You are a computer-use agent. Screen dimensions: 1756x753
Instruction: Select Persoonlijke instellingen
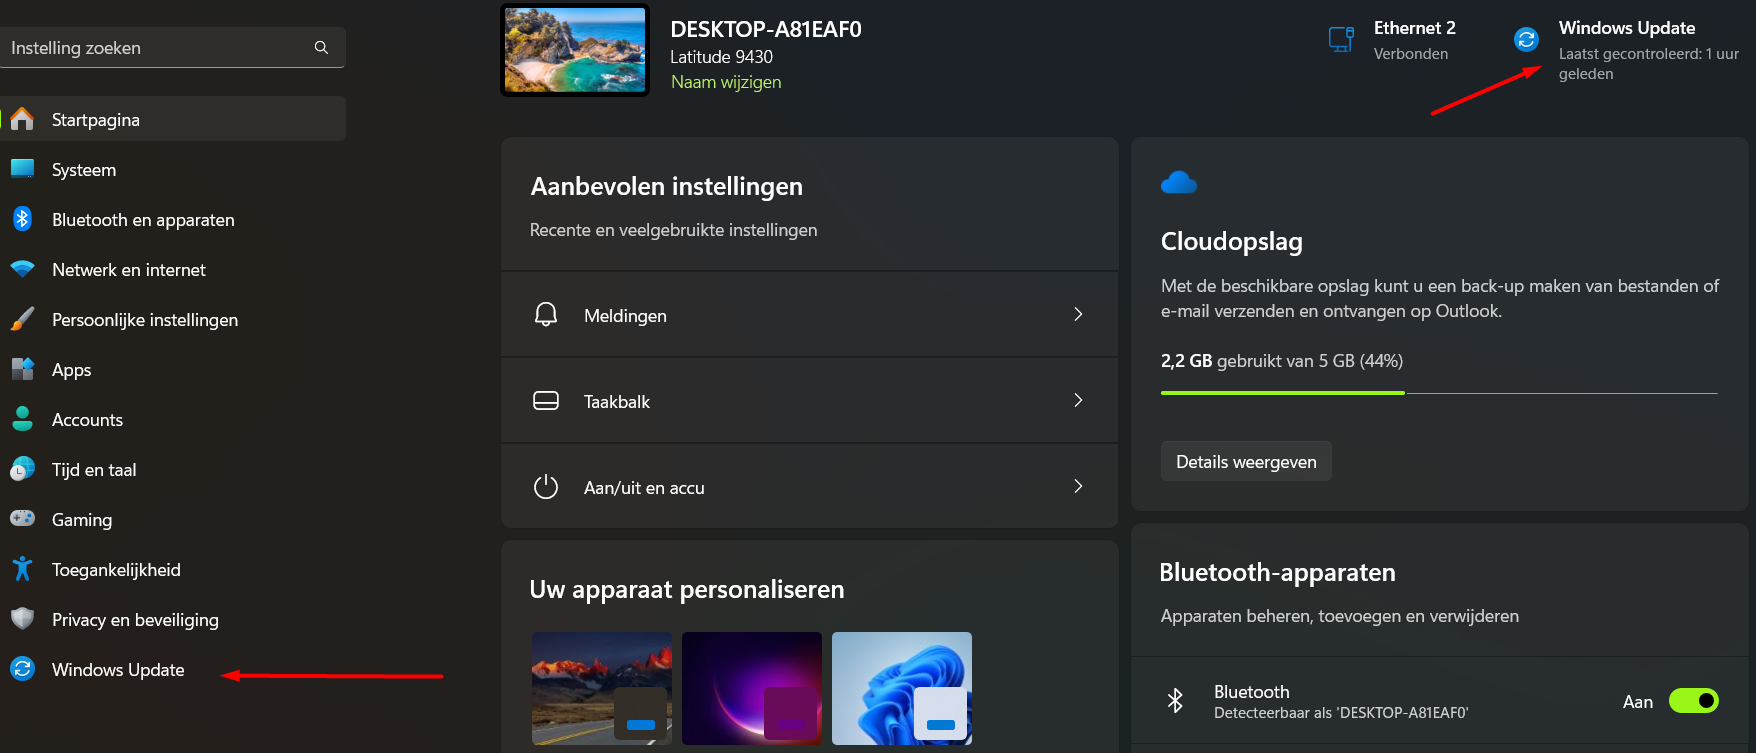pos(173,319)
